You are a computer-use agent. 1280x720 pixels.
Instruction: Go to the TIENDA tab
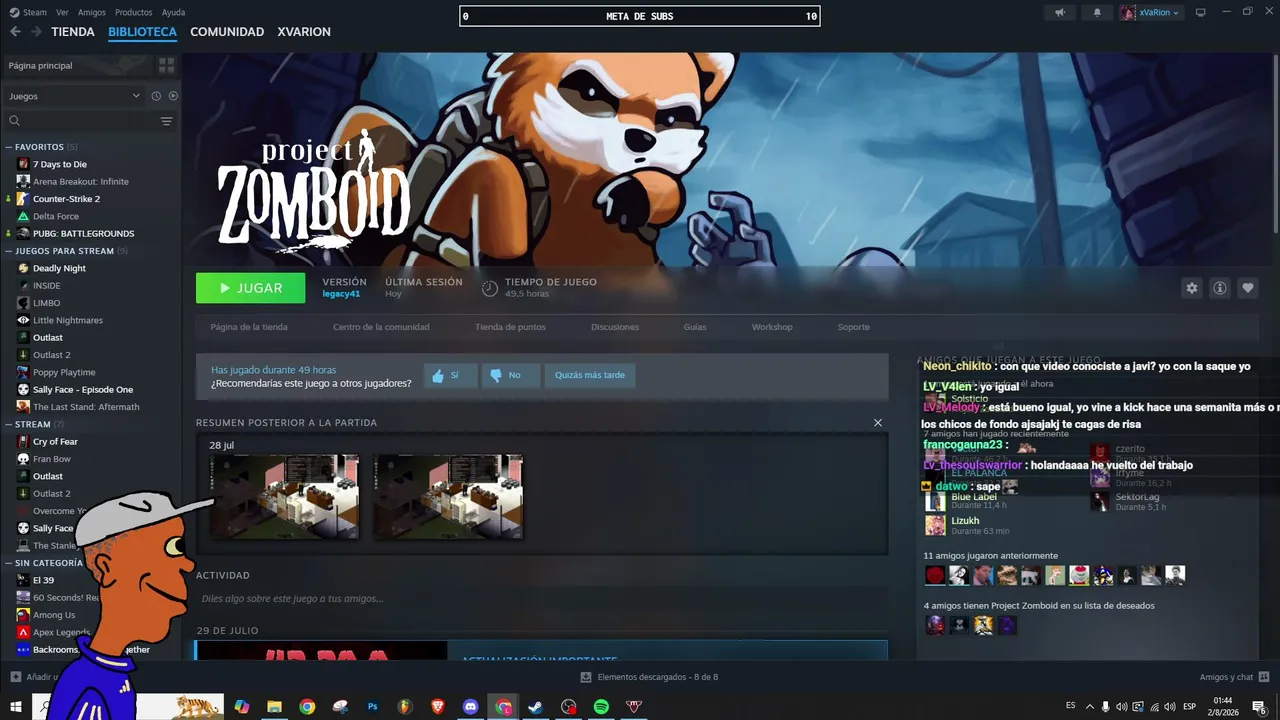point(73,32)
